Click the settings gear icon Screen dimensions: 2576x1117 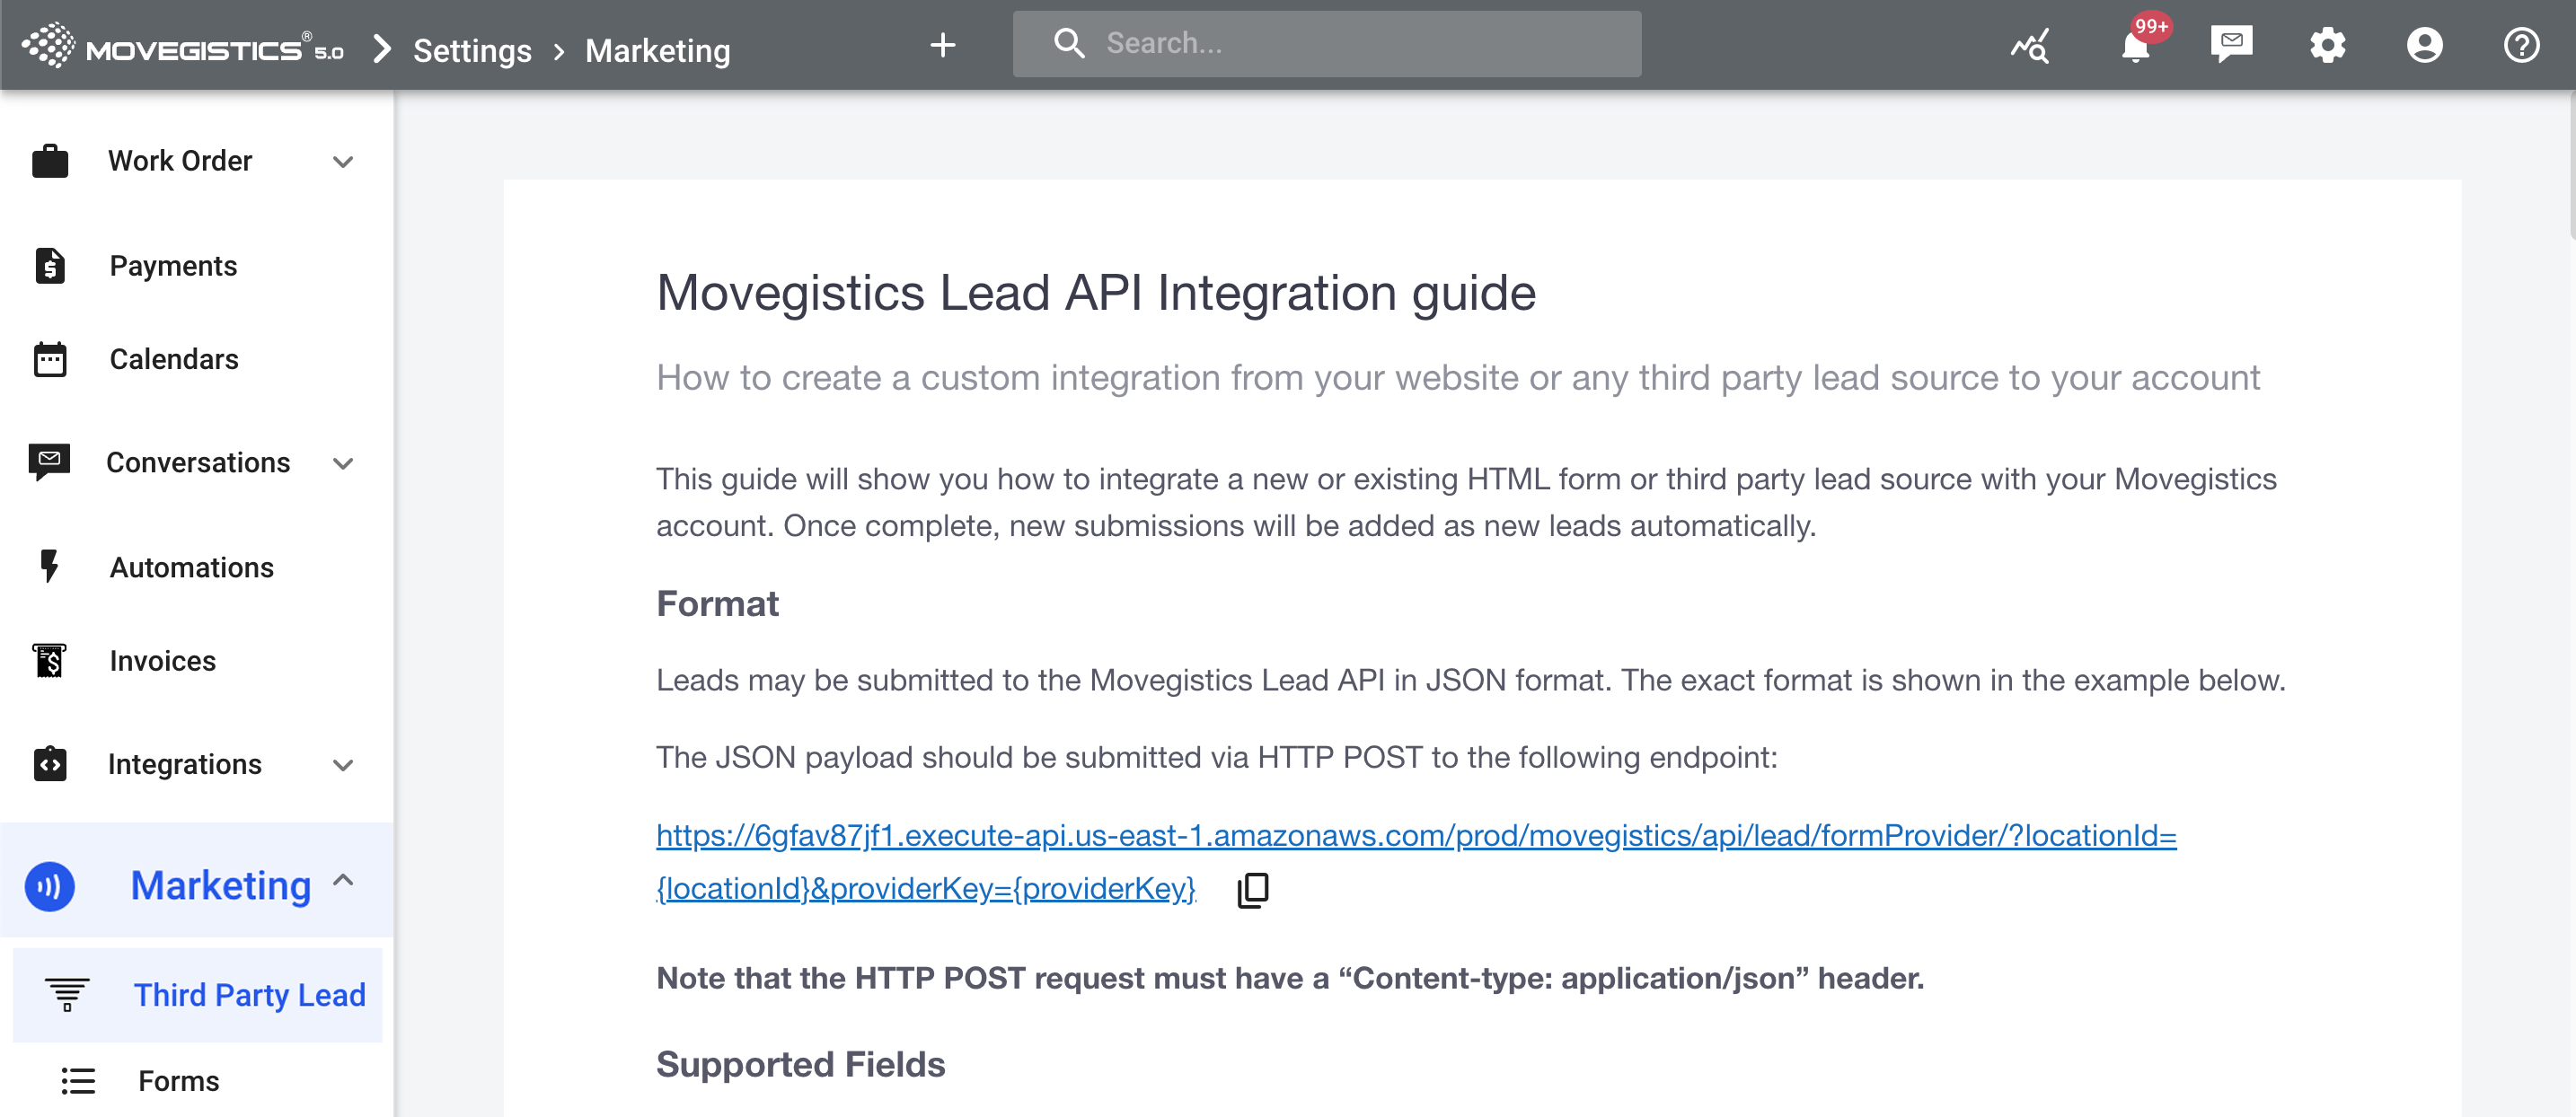[2327, 45]
